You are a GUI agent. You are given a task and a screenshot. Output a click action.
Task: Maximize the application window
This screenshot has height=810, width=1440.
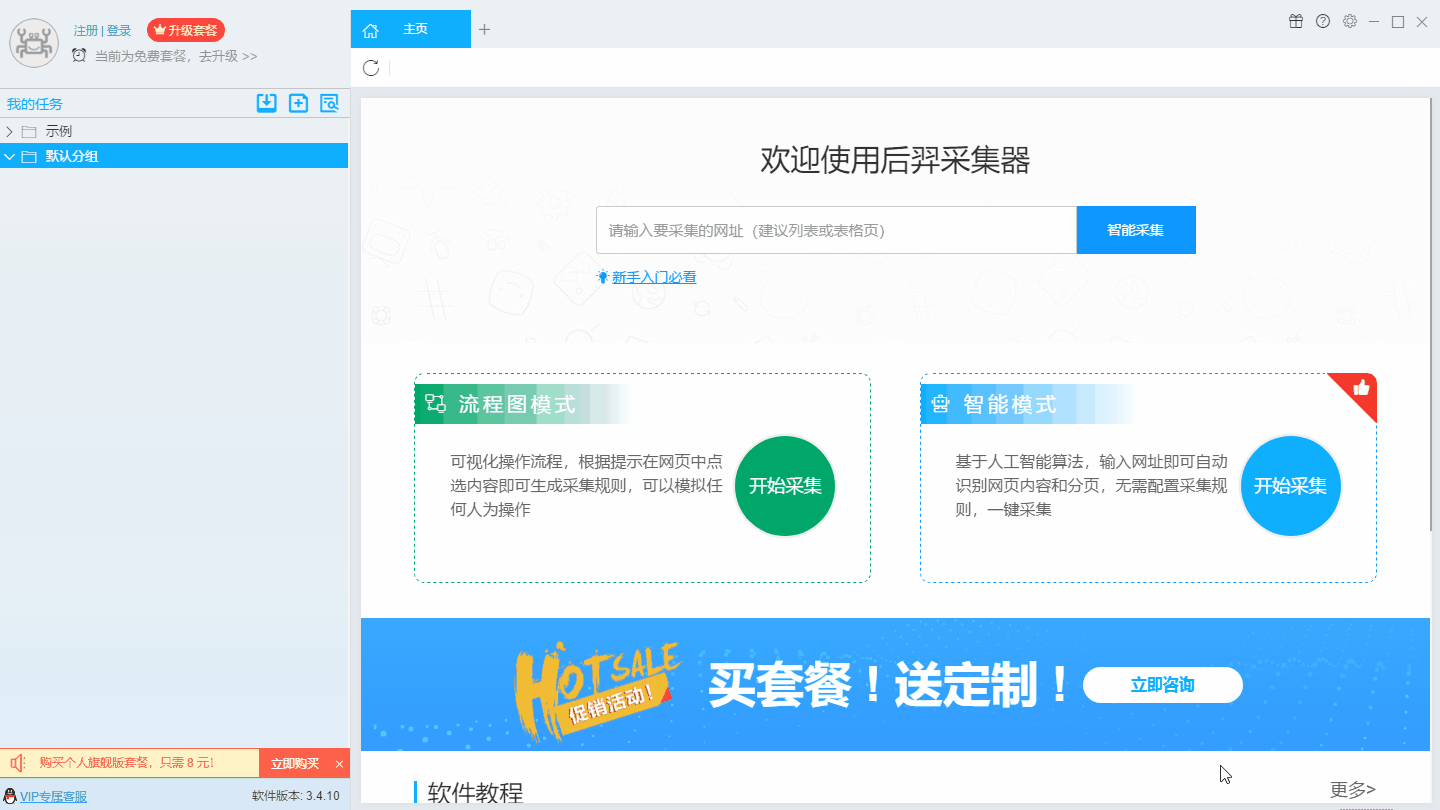1398,21
